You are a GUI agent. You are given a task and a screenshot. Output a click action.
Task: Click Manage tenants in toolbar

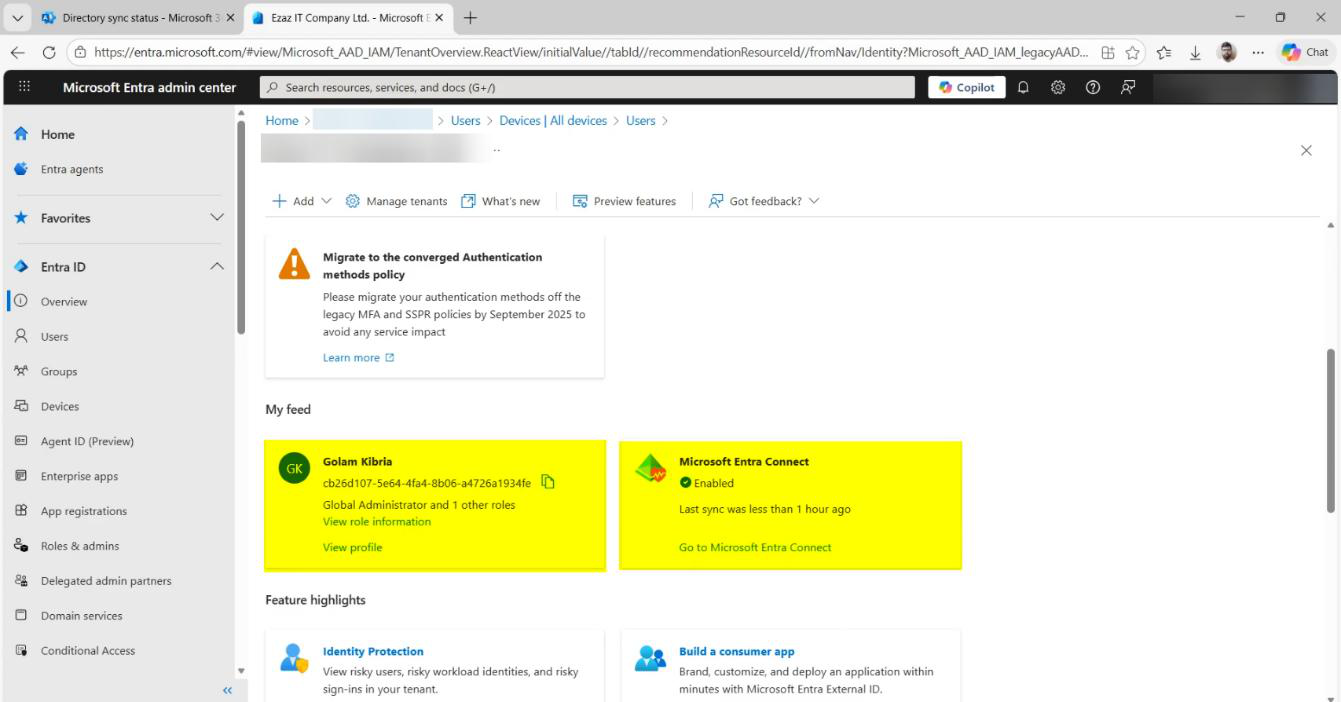click(x=396, y=201)
